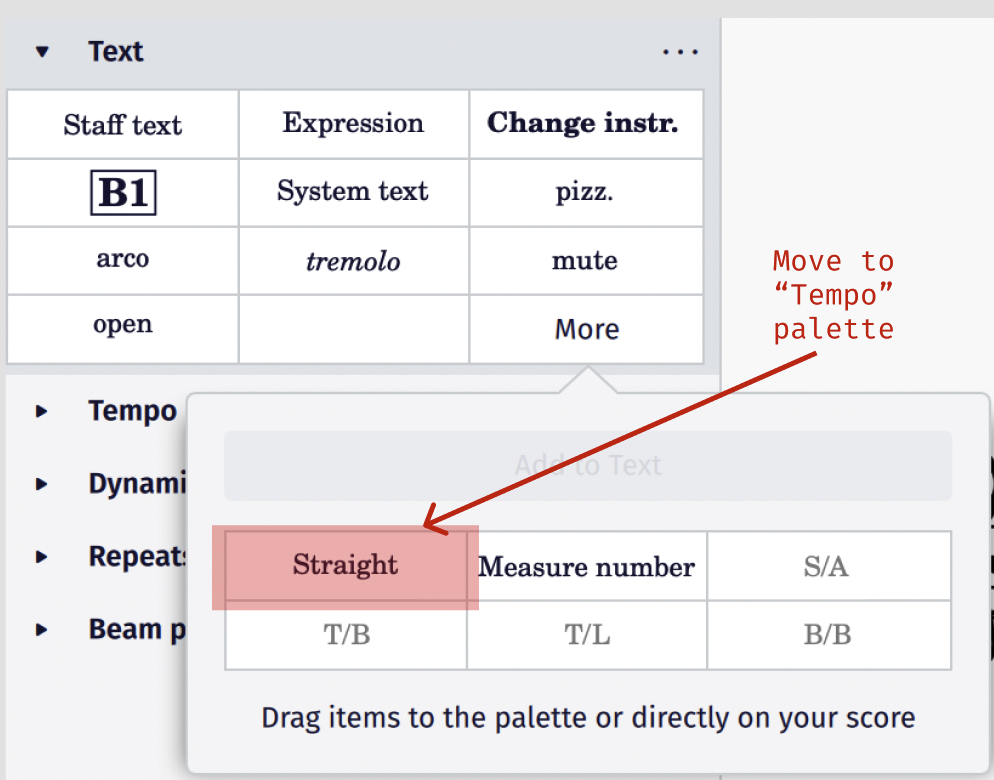The height and width of the screenshot is (780, 994).
Task: Select the System text item
Action: 353,192
